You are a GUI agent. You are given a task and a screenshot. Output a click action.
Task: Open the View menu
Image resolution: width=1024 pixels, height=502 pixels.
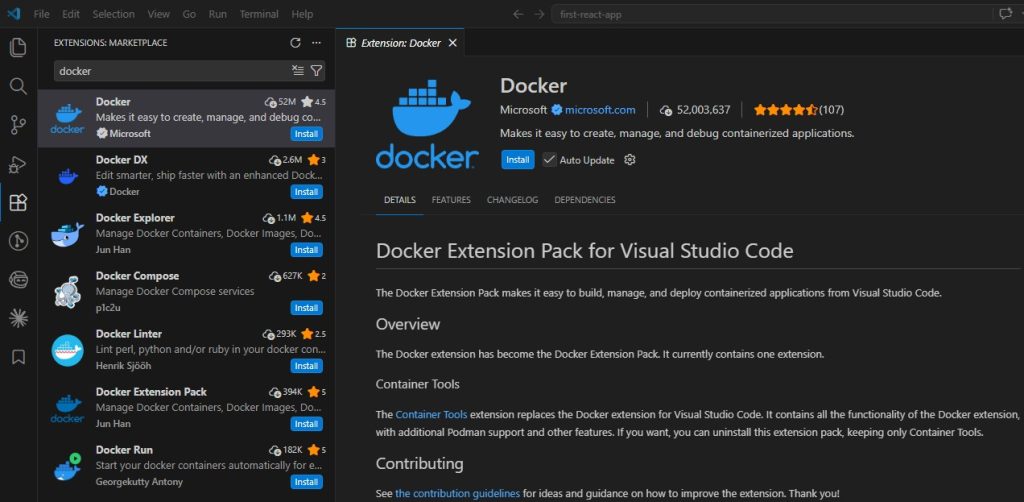[159, 14]
